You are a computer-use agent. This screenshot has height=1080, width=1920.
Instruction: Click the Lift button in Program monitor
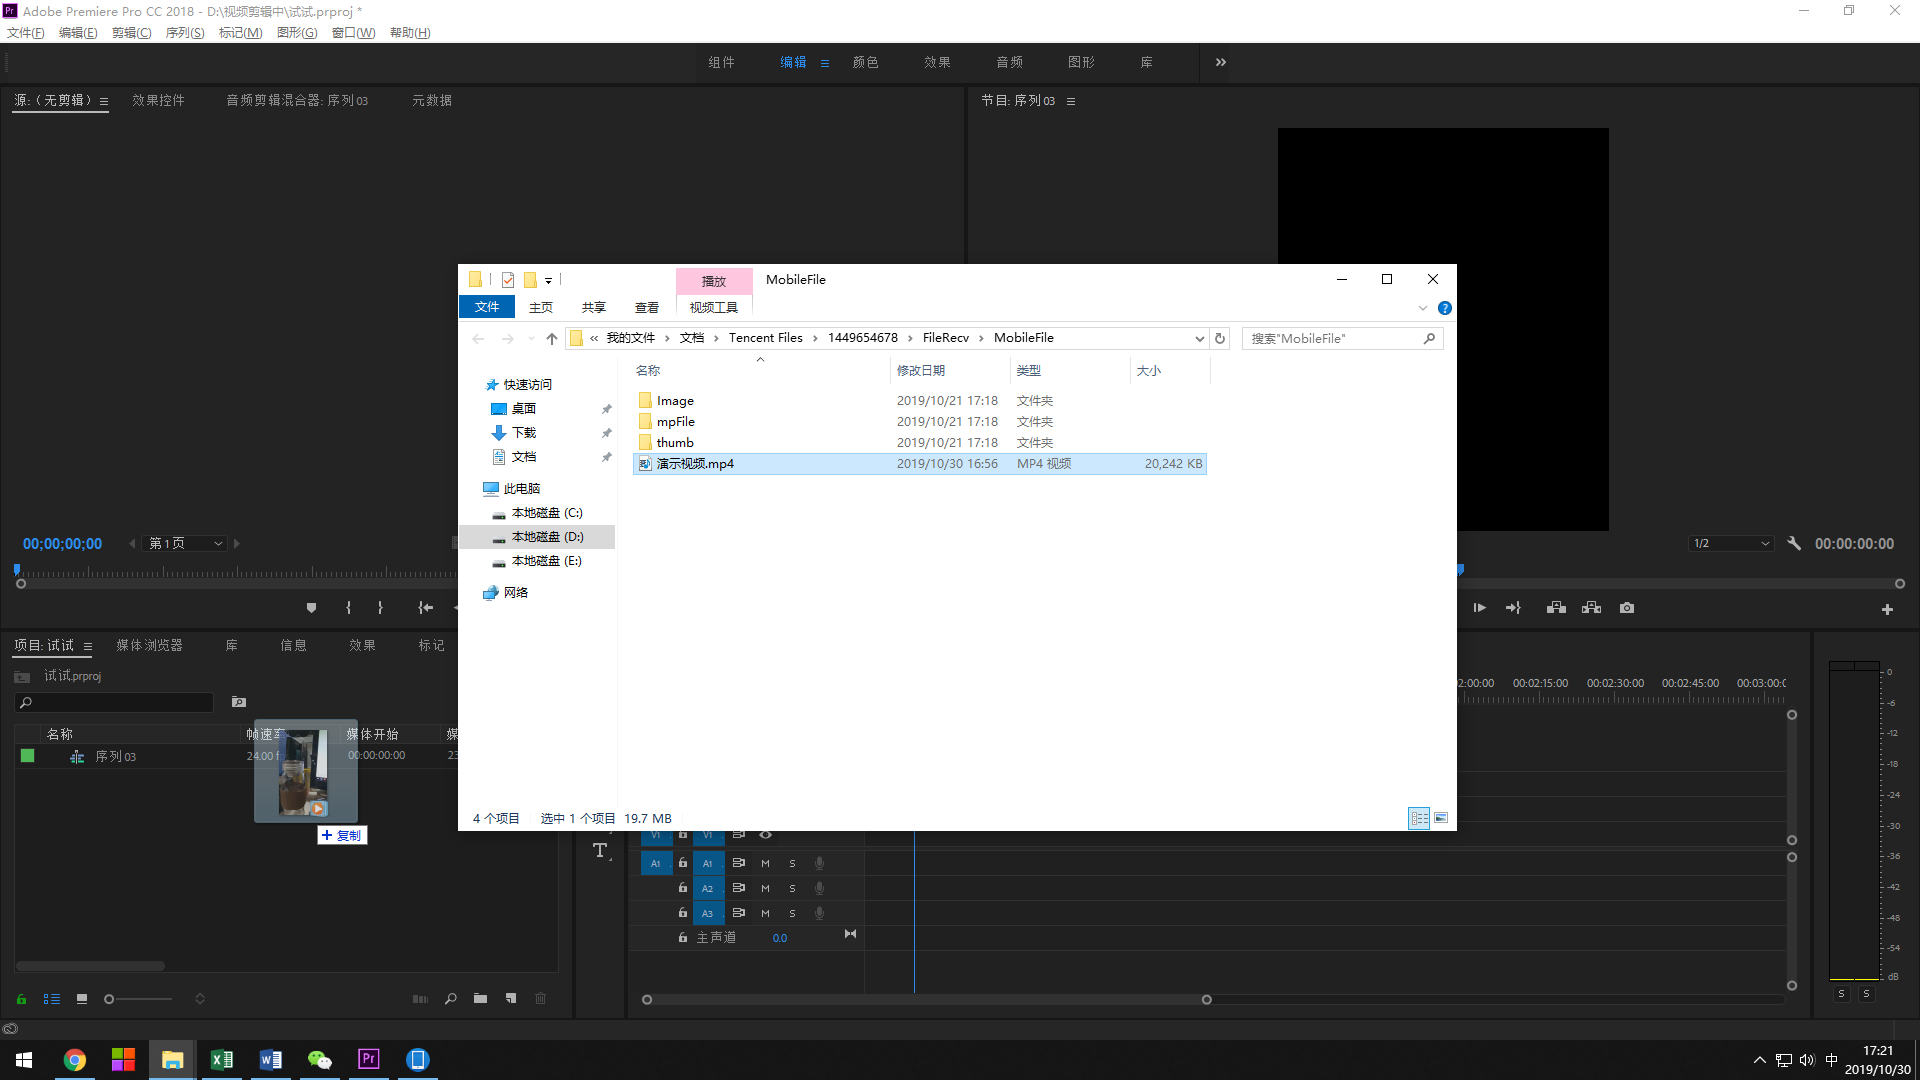click(x=1556, y=608)
